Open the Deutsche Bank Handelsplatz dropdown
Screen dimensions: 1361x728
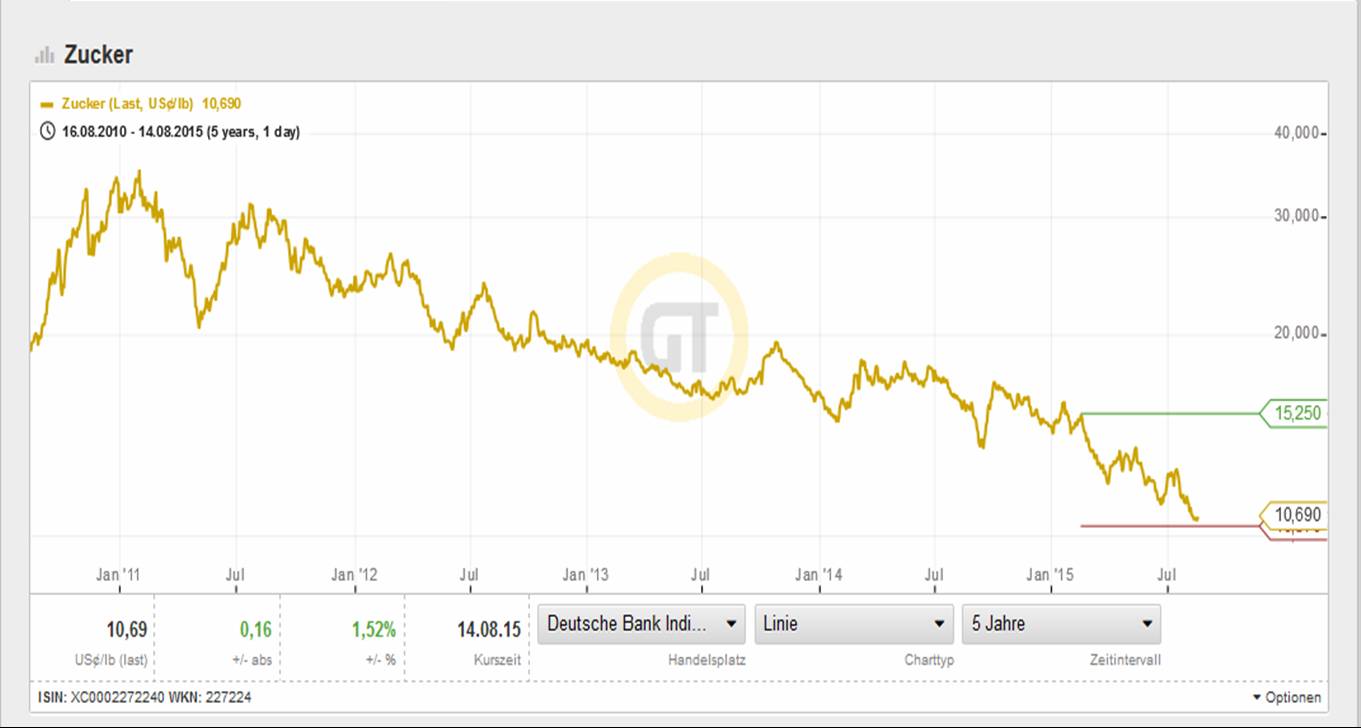point(641,624)
